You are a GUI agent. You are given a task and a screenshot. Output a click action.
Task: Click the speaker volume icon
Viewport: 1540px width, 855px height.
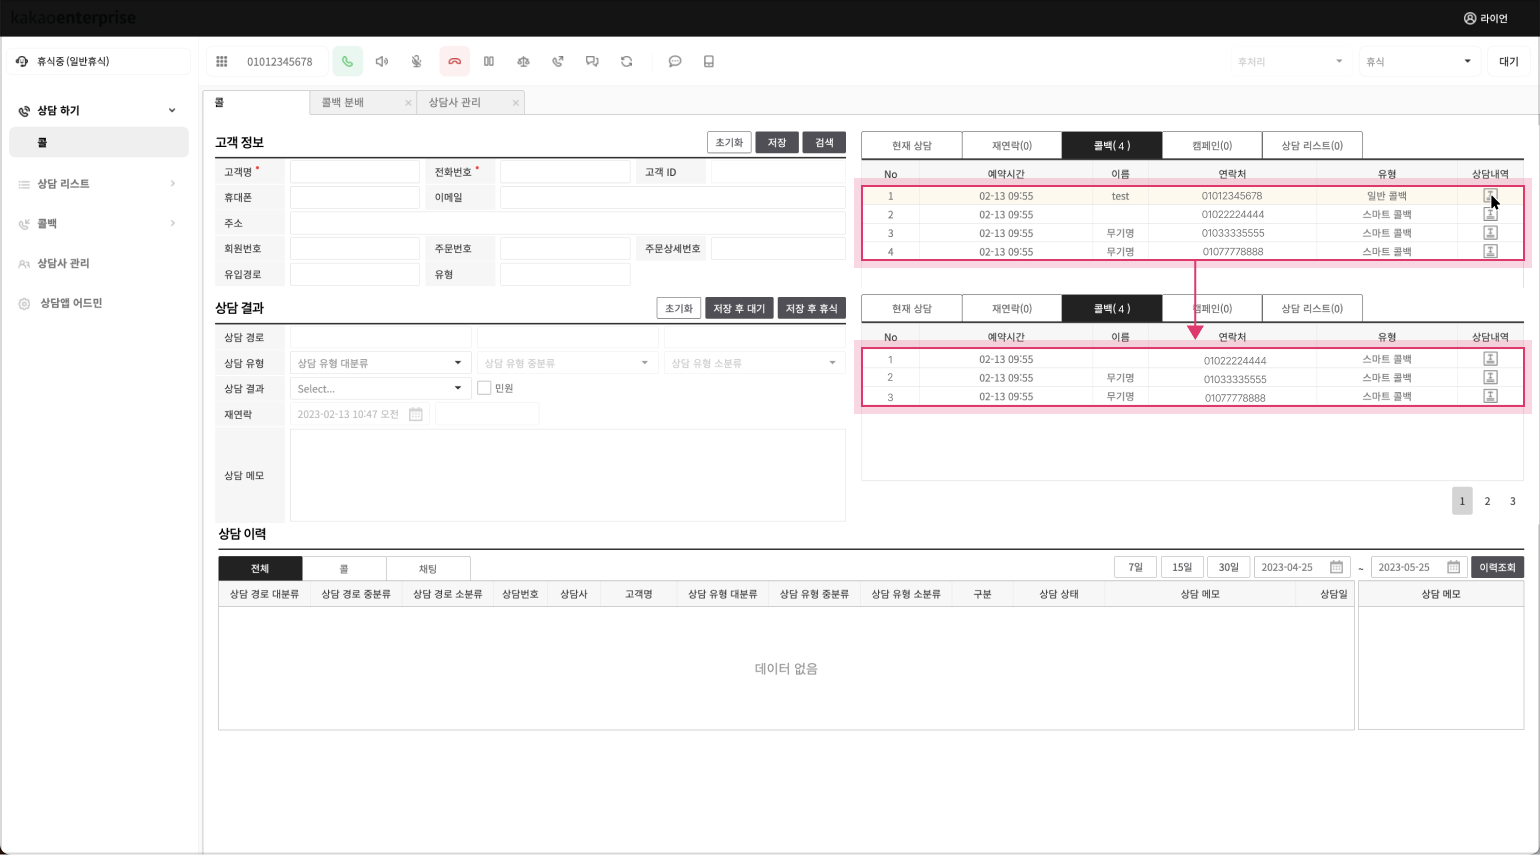[382, 62]
